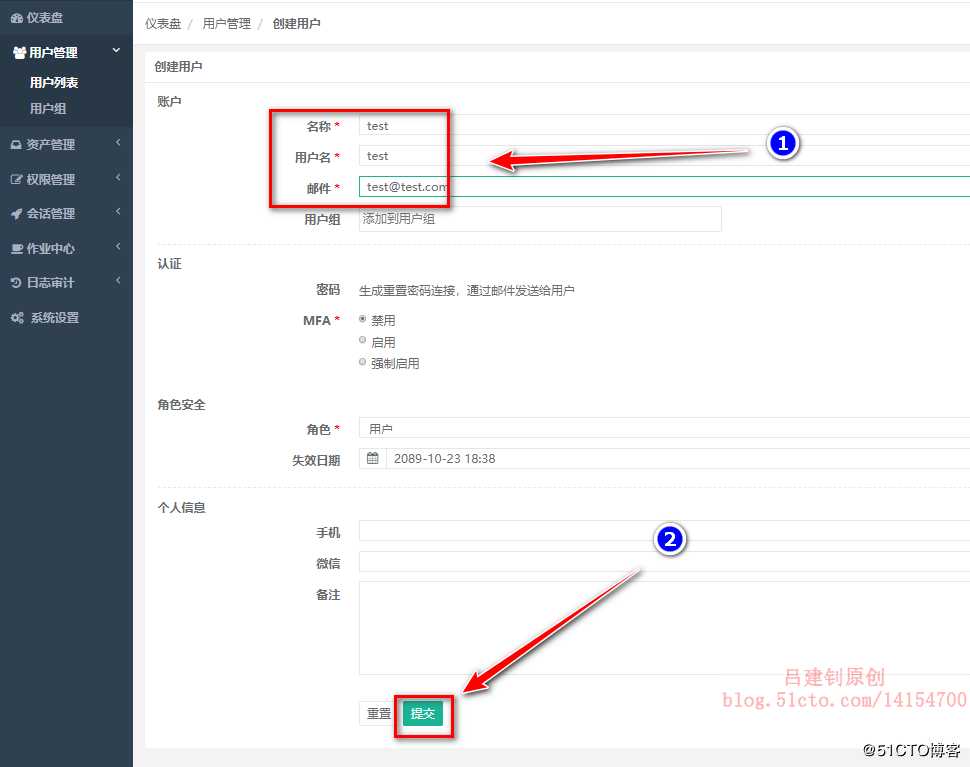Click the 账户 section label
970x767 pixels.
(x=170, y=101)
